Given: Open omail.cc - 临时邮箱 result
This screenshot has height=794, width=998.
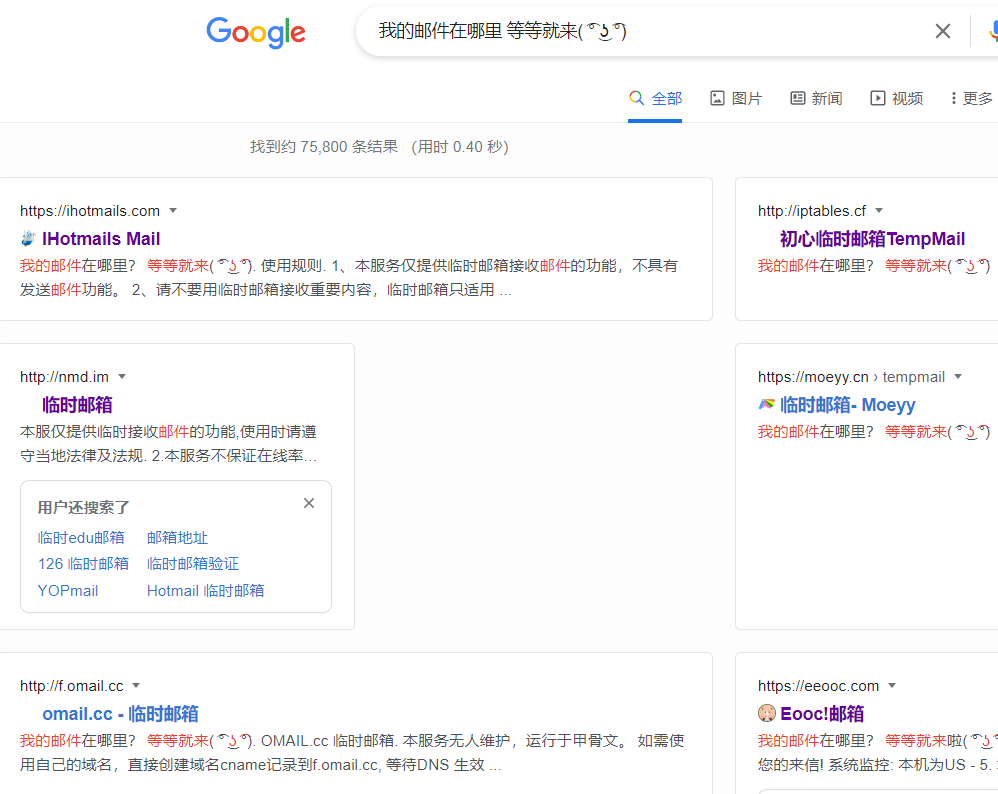Looking at the screenshot, I should pyautogui.click(x=120, y=714).
